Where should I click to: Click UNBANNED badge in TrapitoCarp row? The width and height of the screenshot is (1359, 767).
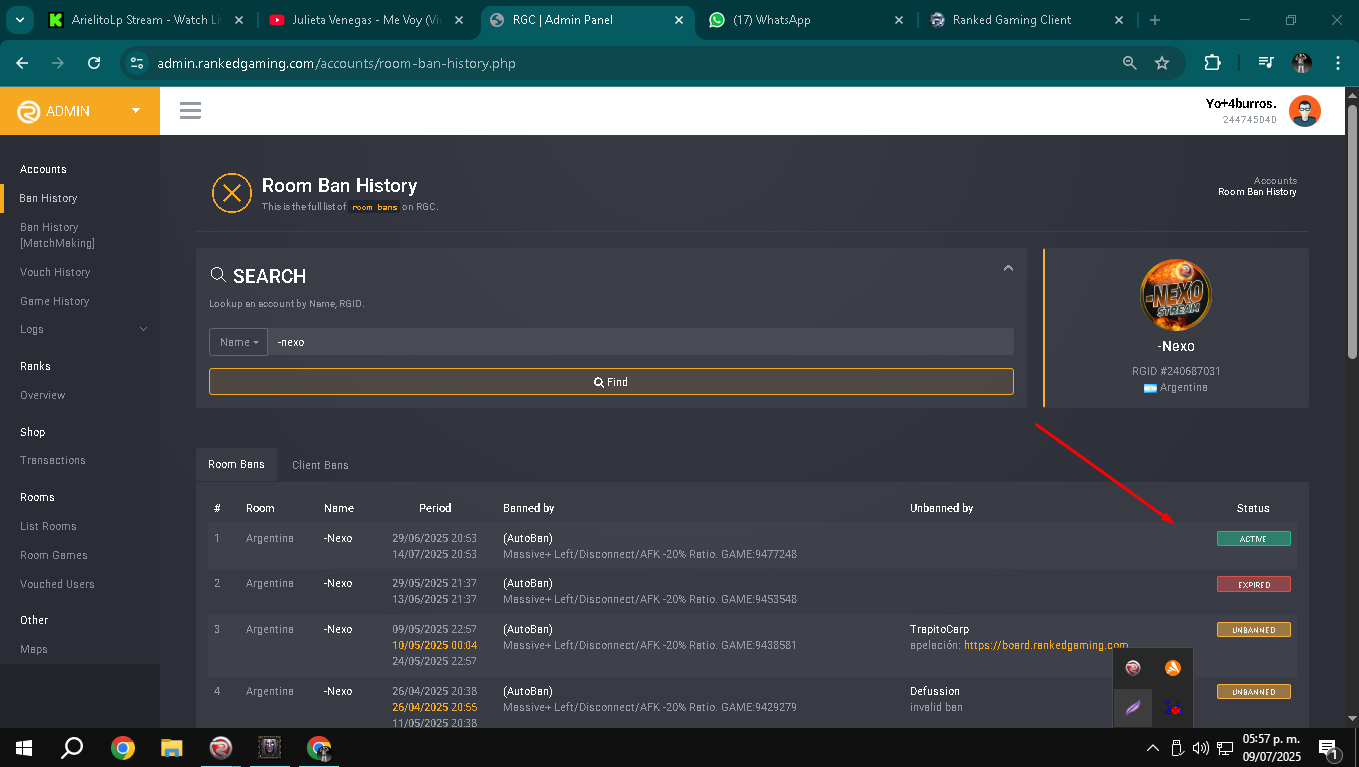point(1253,630)
